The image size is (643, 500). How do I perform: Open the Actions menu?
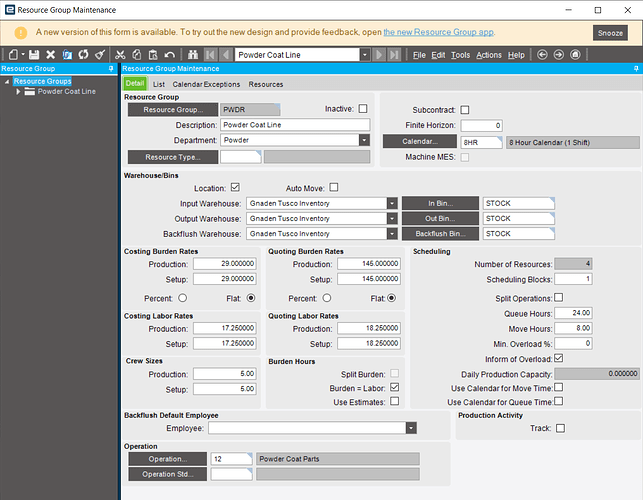(489, 54)
